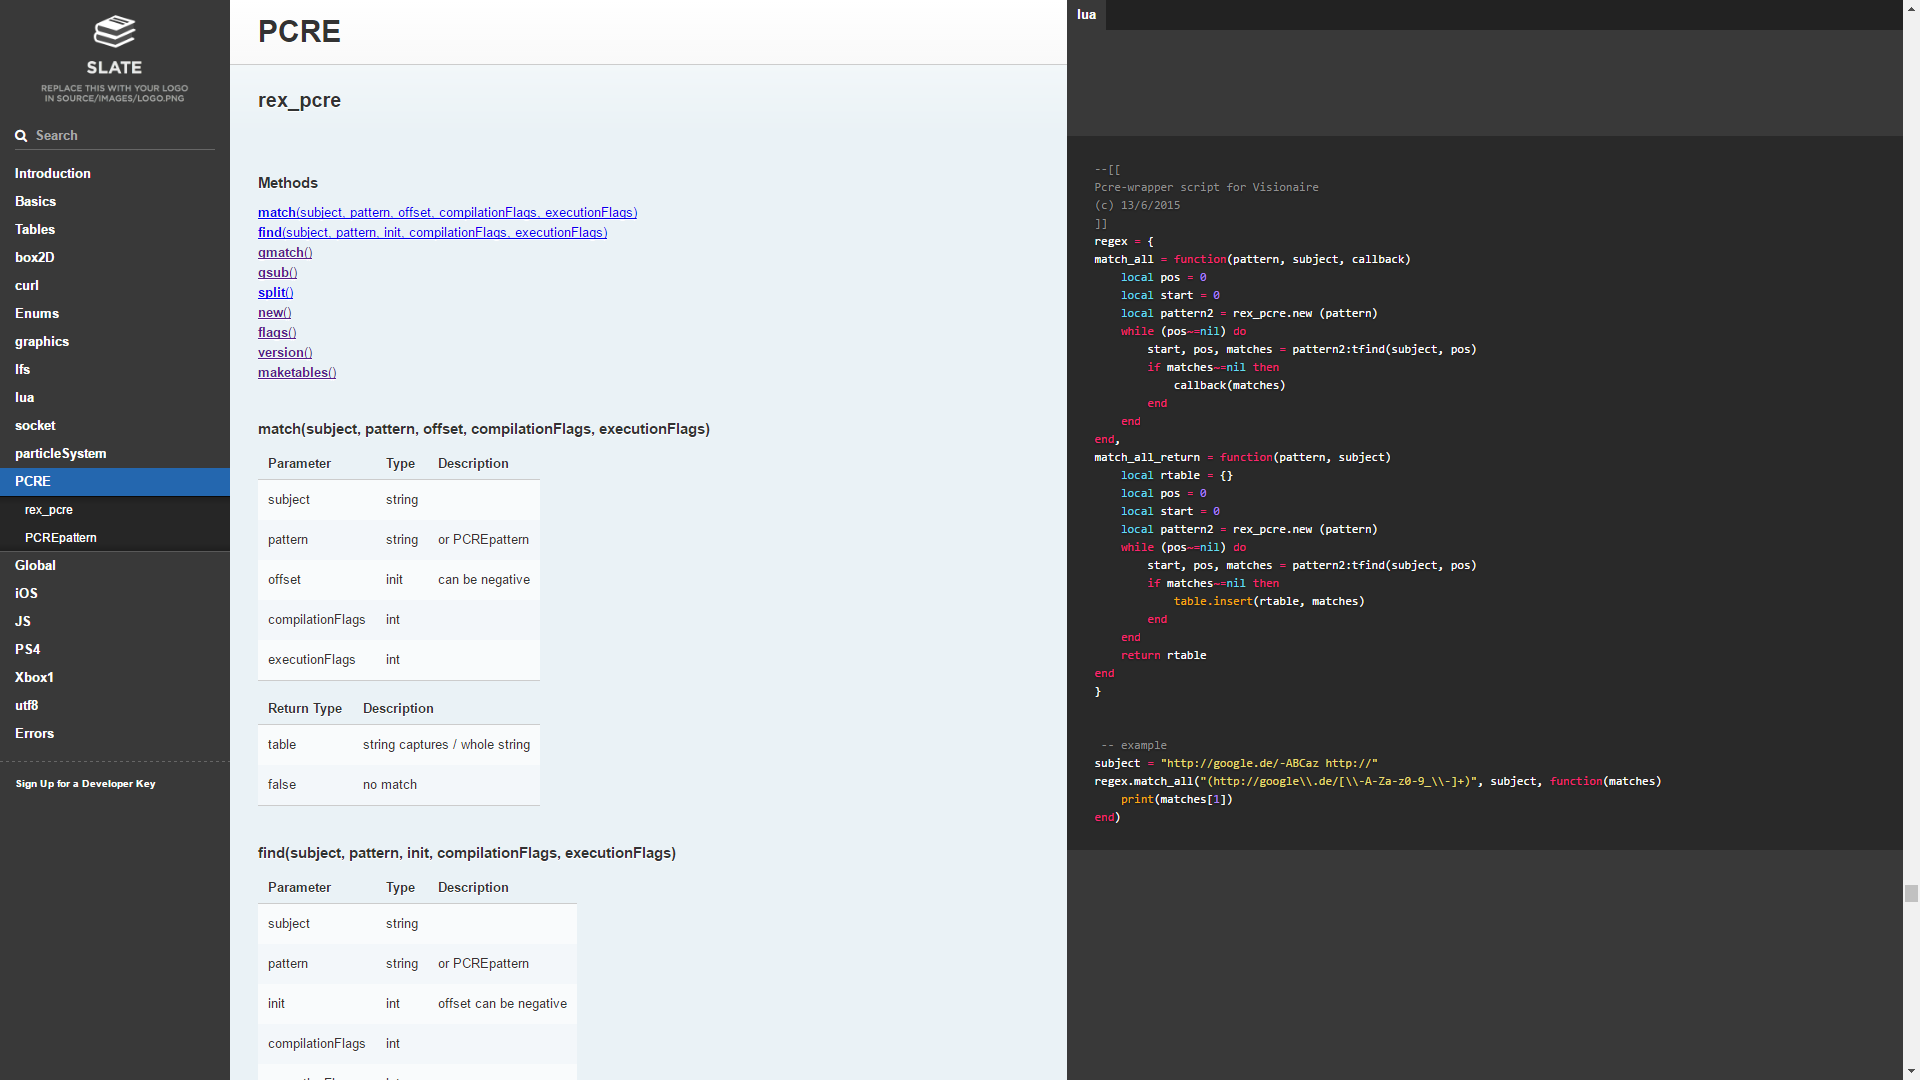The height and width of the screenshot is (1080, 1920).
Task: Open the iOS section
Action: (115, 593)
